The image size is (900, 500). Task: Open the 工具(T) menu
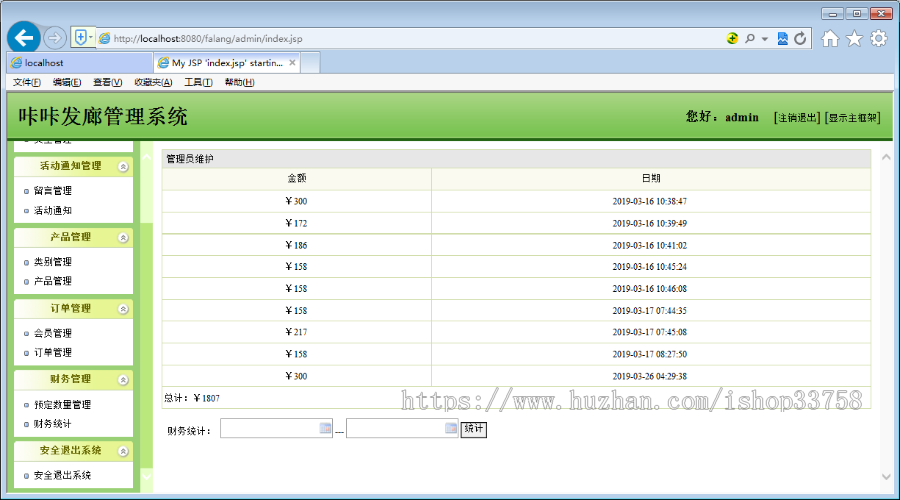[198, 82]
